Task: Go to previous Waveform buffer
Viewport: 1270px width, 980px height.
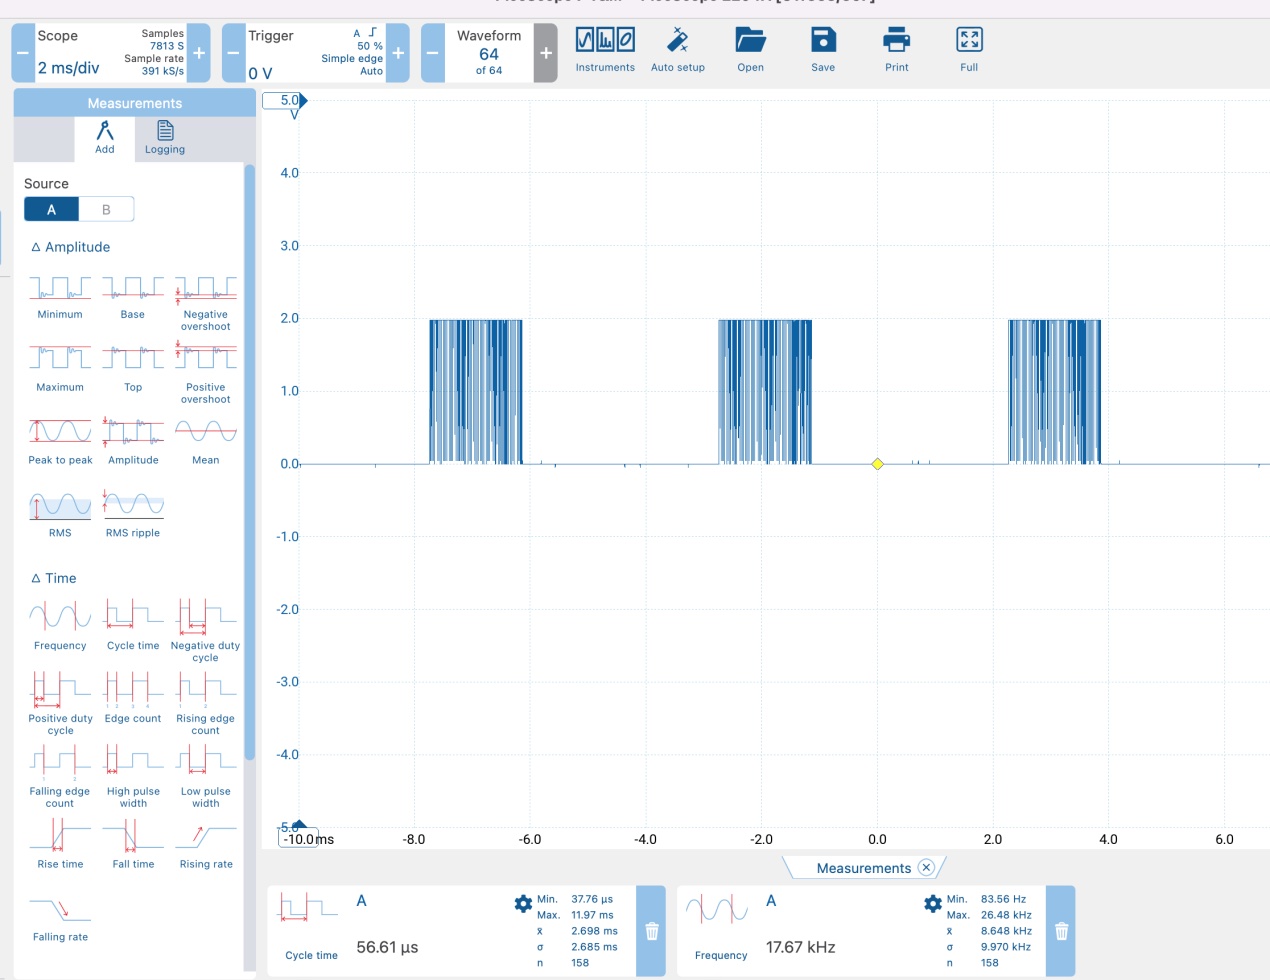Action: point(433,53)
